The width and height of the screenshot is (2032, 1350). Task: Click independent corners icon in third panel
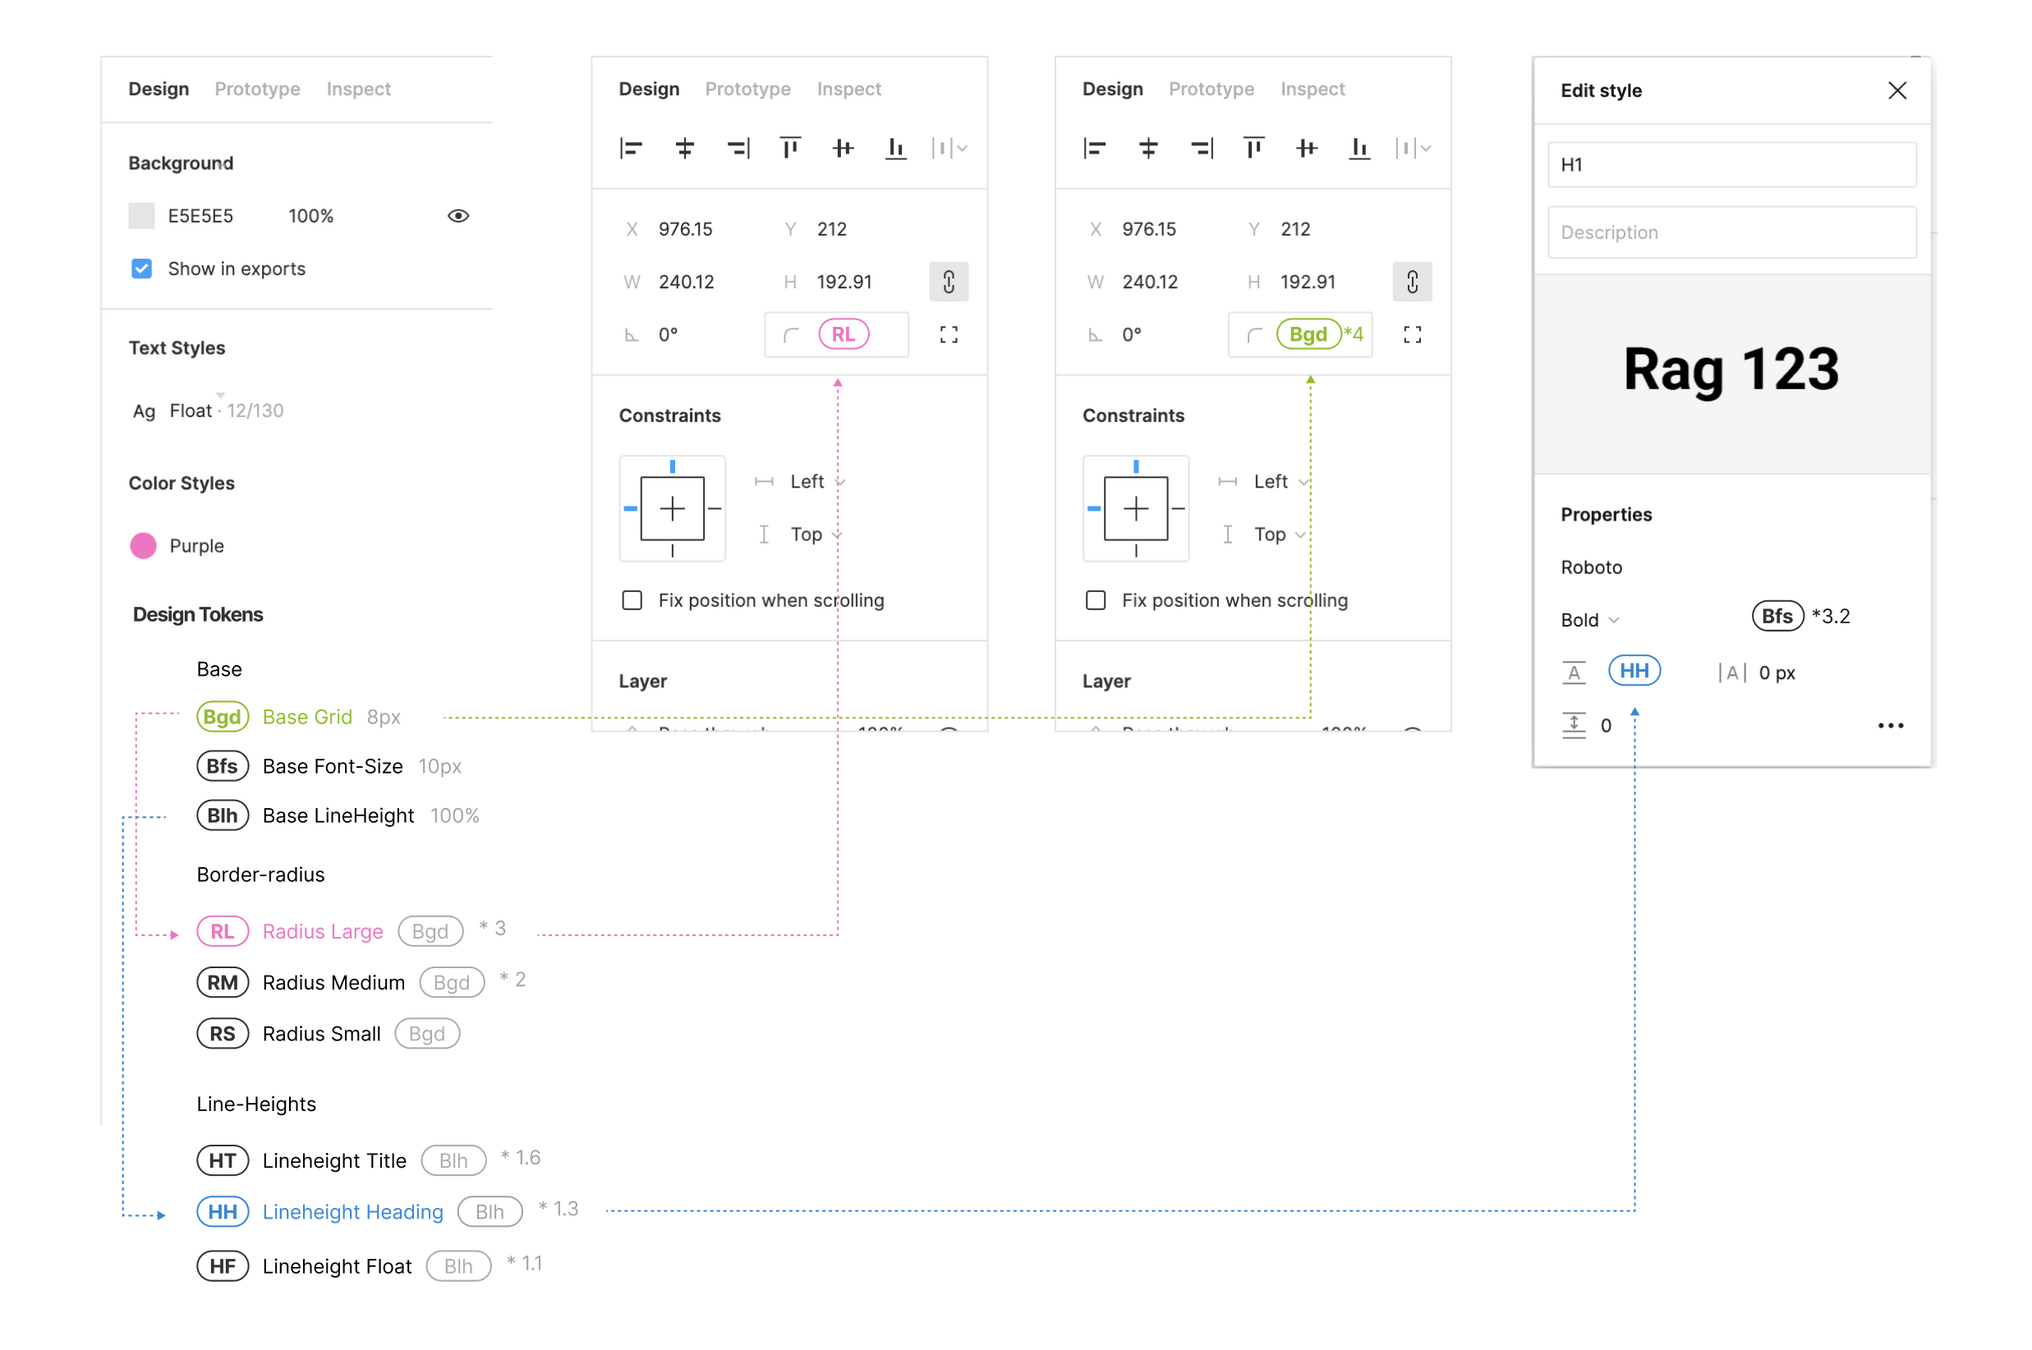[x=1412, y=335]
